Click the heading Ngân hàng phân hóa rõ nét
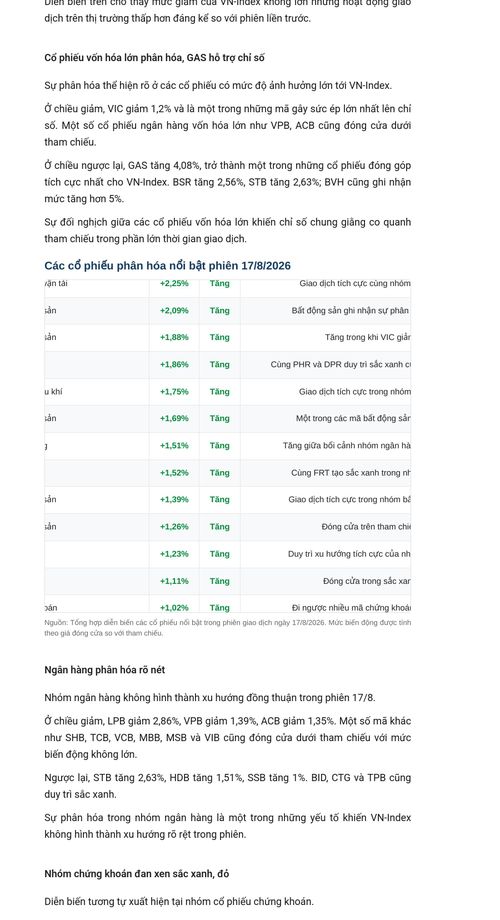This screenshot has width=500, height=920. click(104, 669)
